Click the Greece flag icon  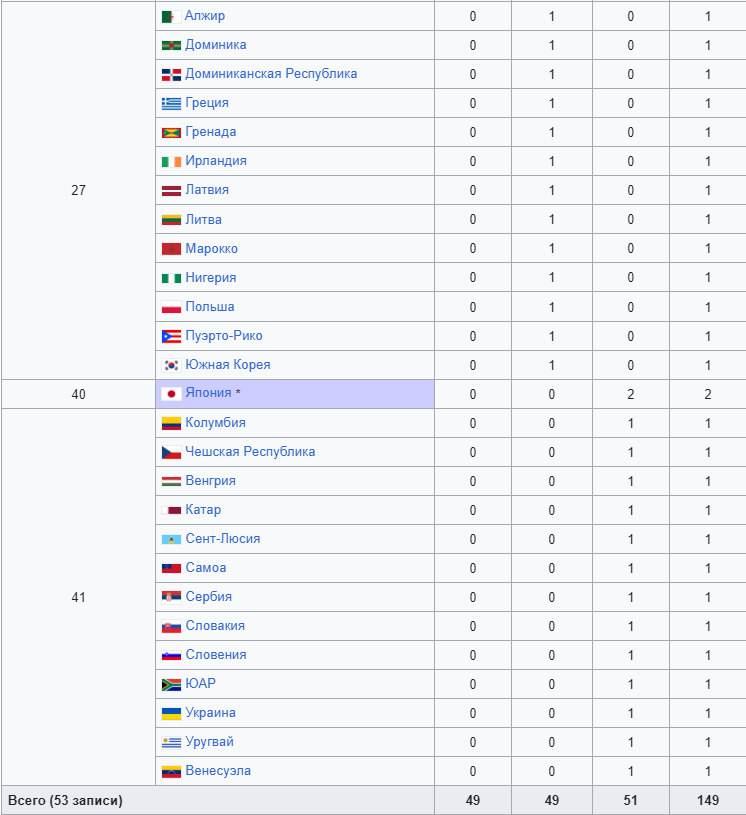pos(171,103)
